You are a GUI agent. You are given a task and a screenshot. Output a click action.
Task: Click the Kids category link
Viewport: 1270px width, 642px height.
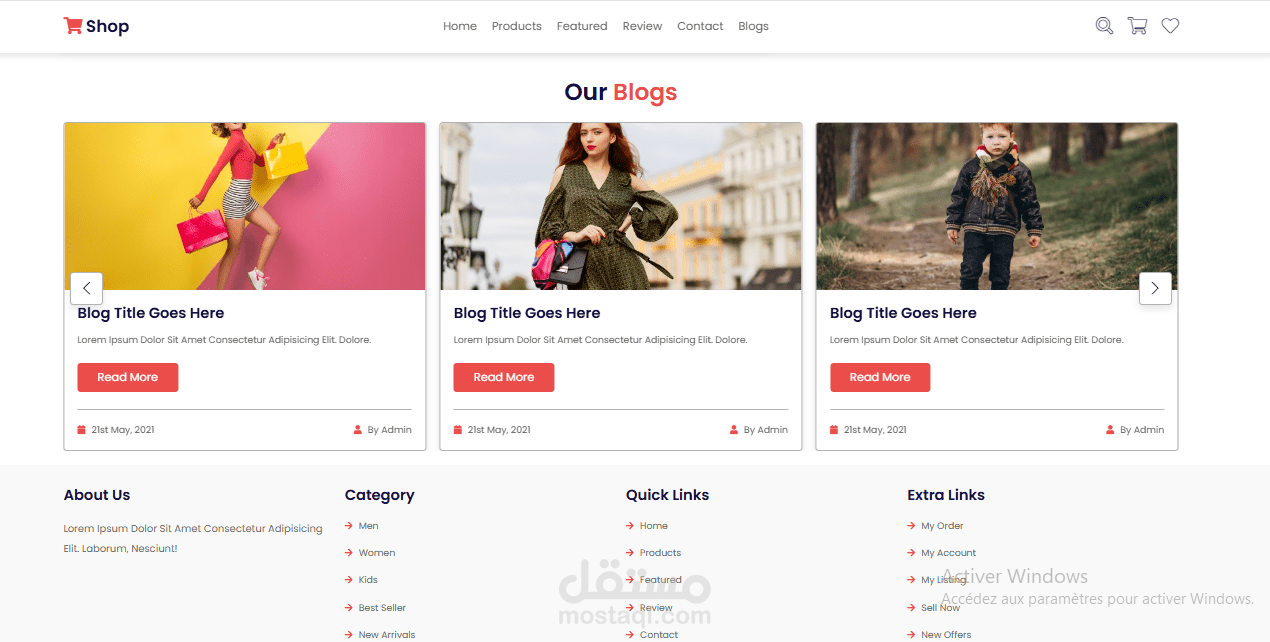[362, 580]
